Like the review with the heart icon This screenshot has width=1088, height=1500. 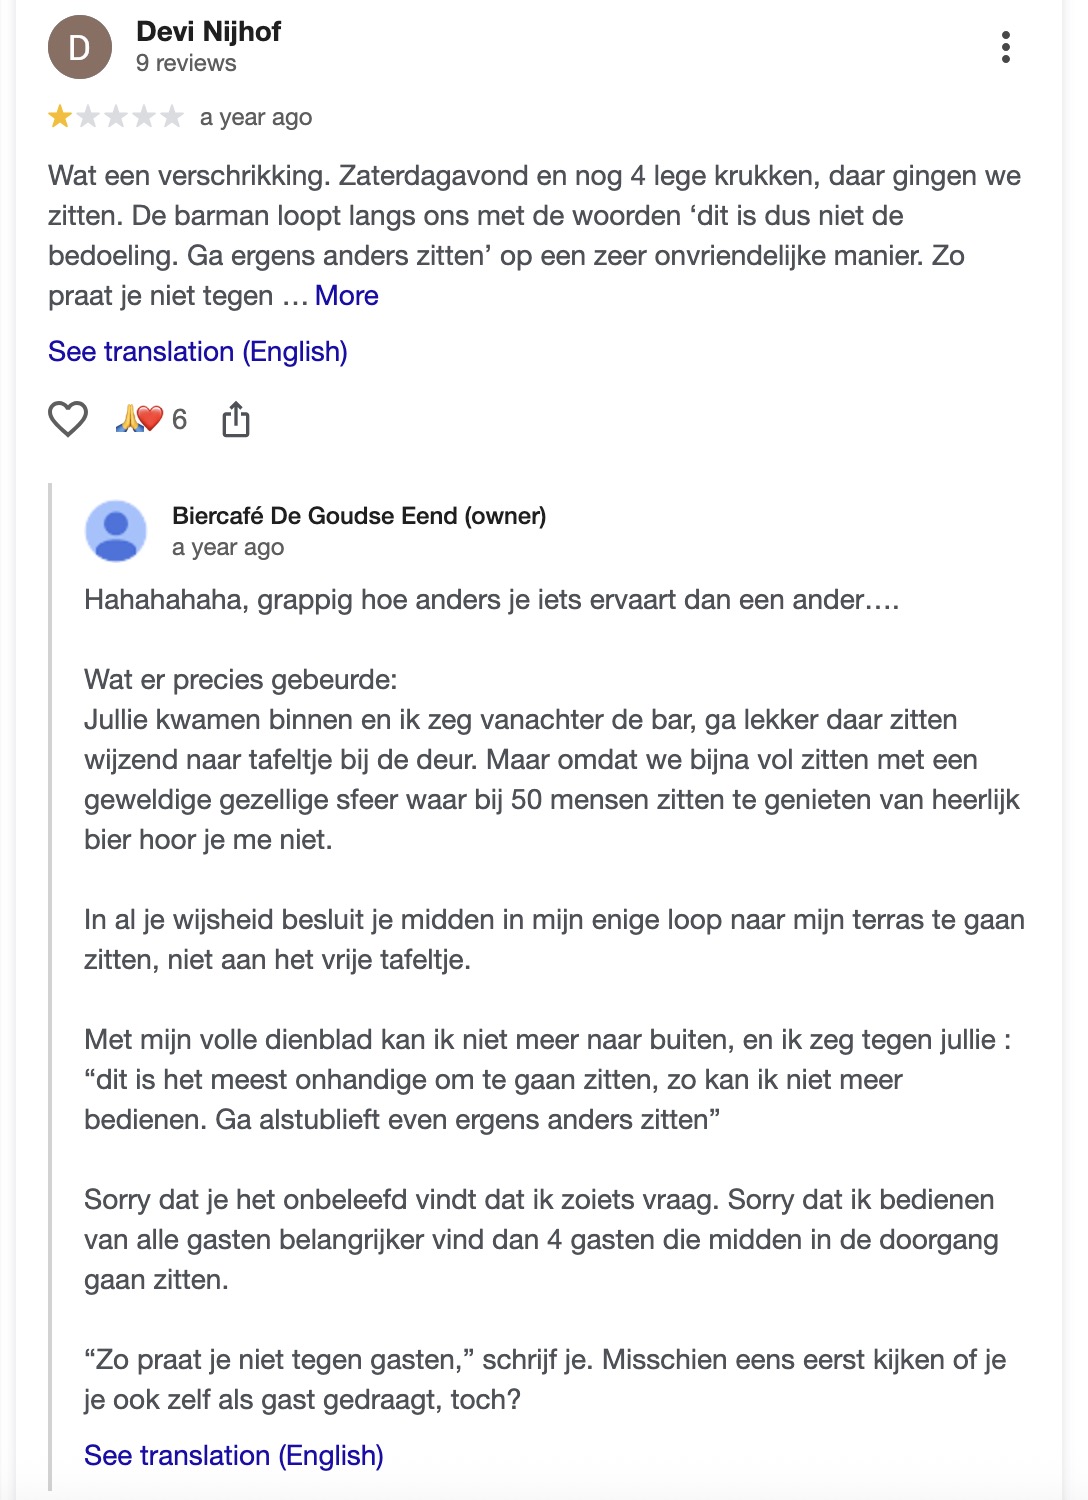(68, 419)
